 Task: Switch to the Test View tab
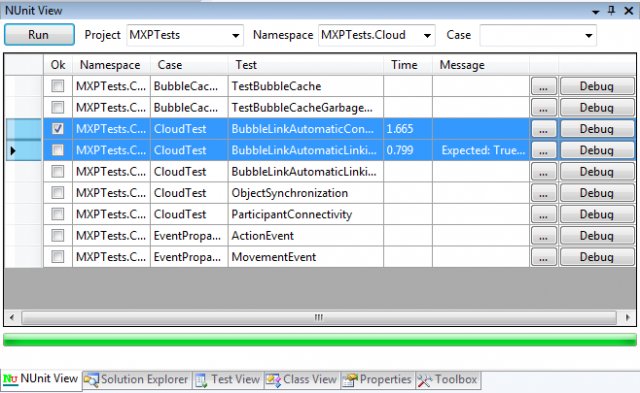click(228, 380)
